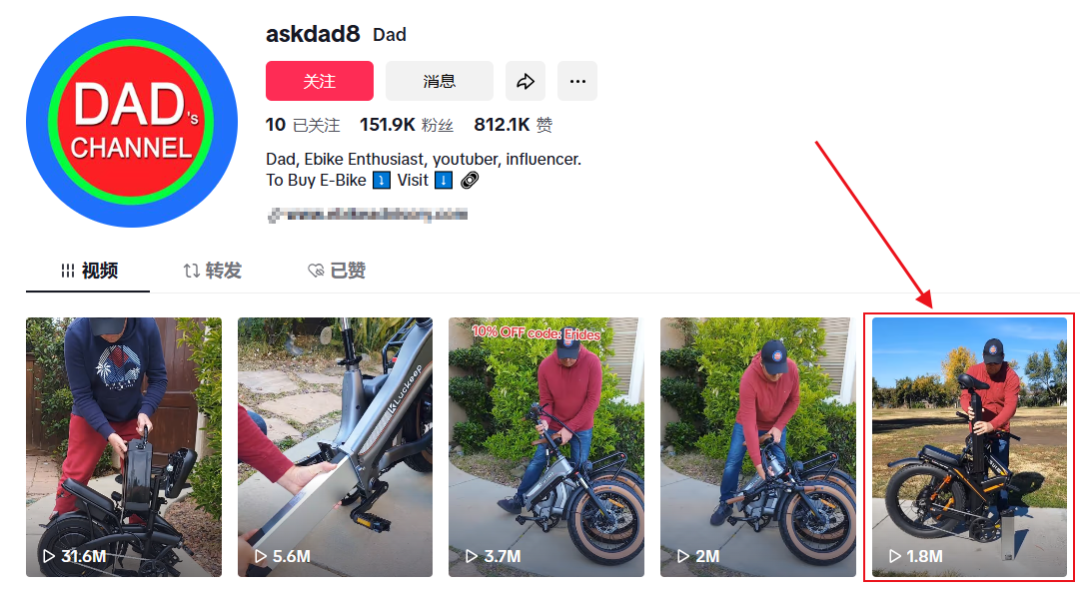Open the highlighted park e-bike video thumbnail
The height and width of the screenshot is (594, 1080).
pos(969,447)
